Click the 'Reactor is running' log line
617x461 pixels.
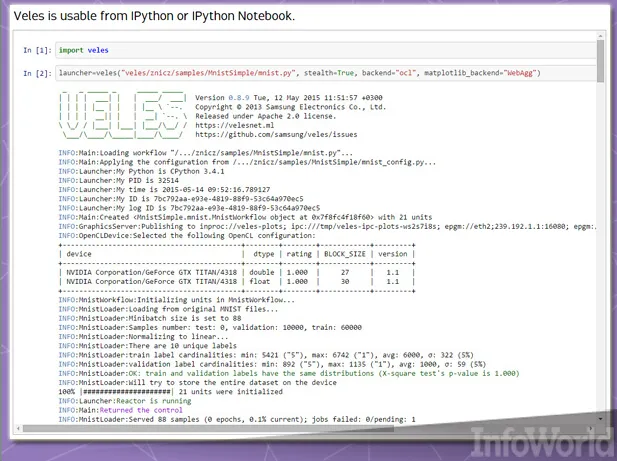125,401
